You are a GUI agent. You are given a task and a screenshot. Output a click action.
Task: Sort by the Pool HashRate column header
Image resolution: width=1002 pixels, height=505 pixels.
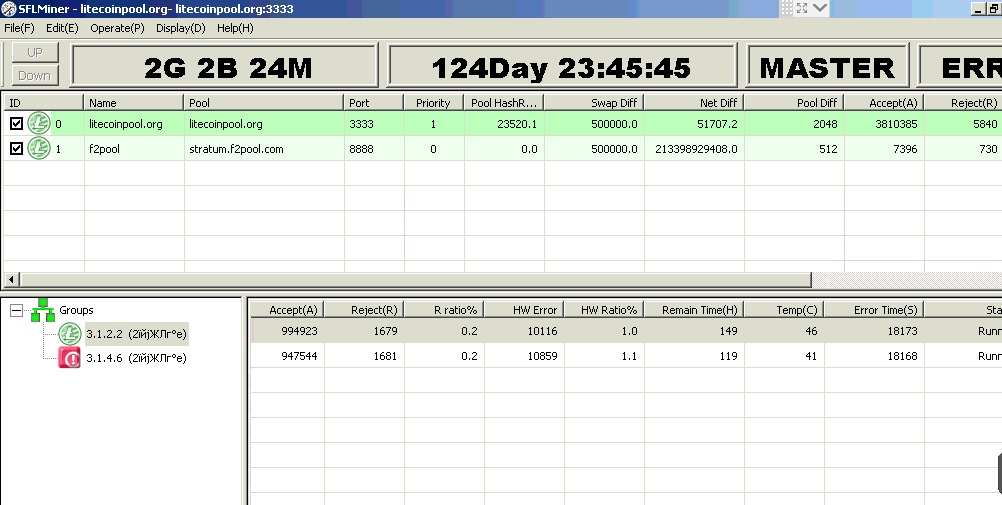[x=503, y=102]
